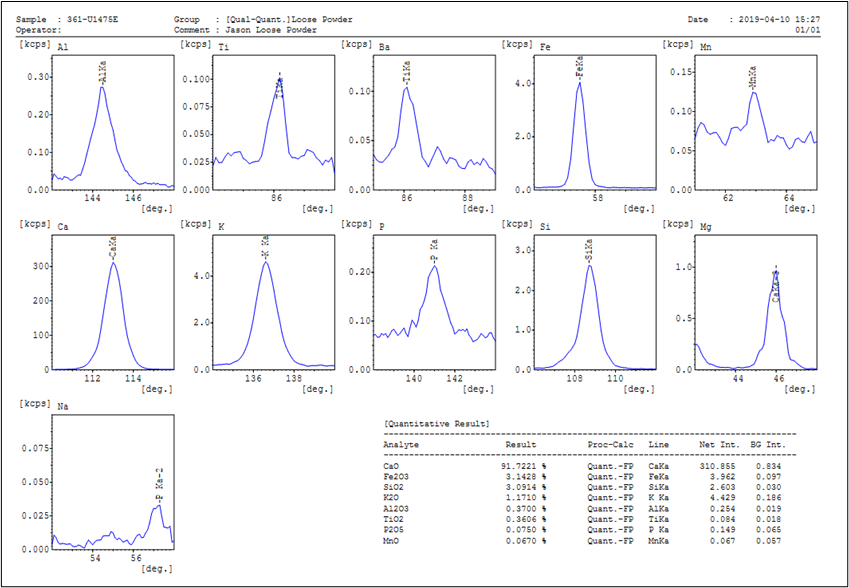849x588 pixels.
Task: Click the Quantitative Result heading
Action: 437,424
